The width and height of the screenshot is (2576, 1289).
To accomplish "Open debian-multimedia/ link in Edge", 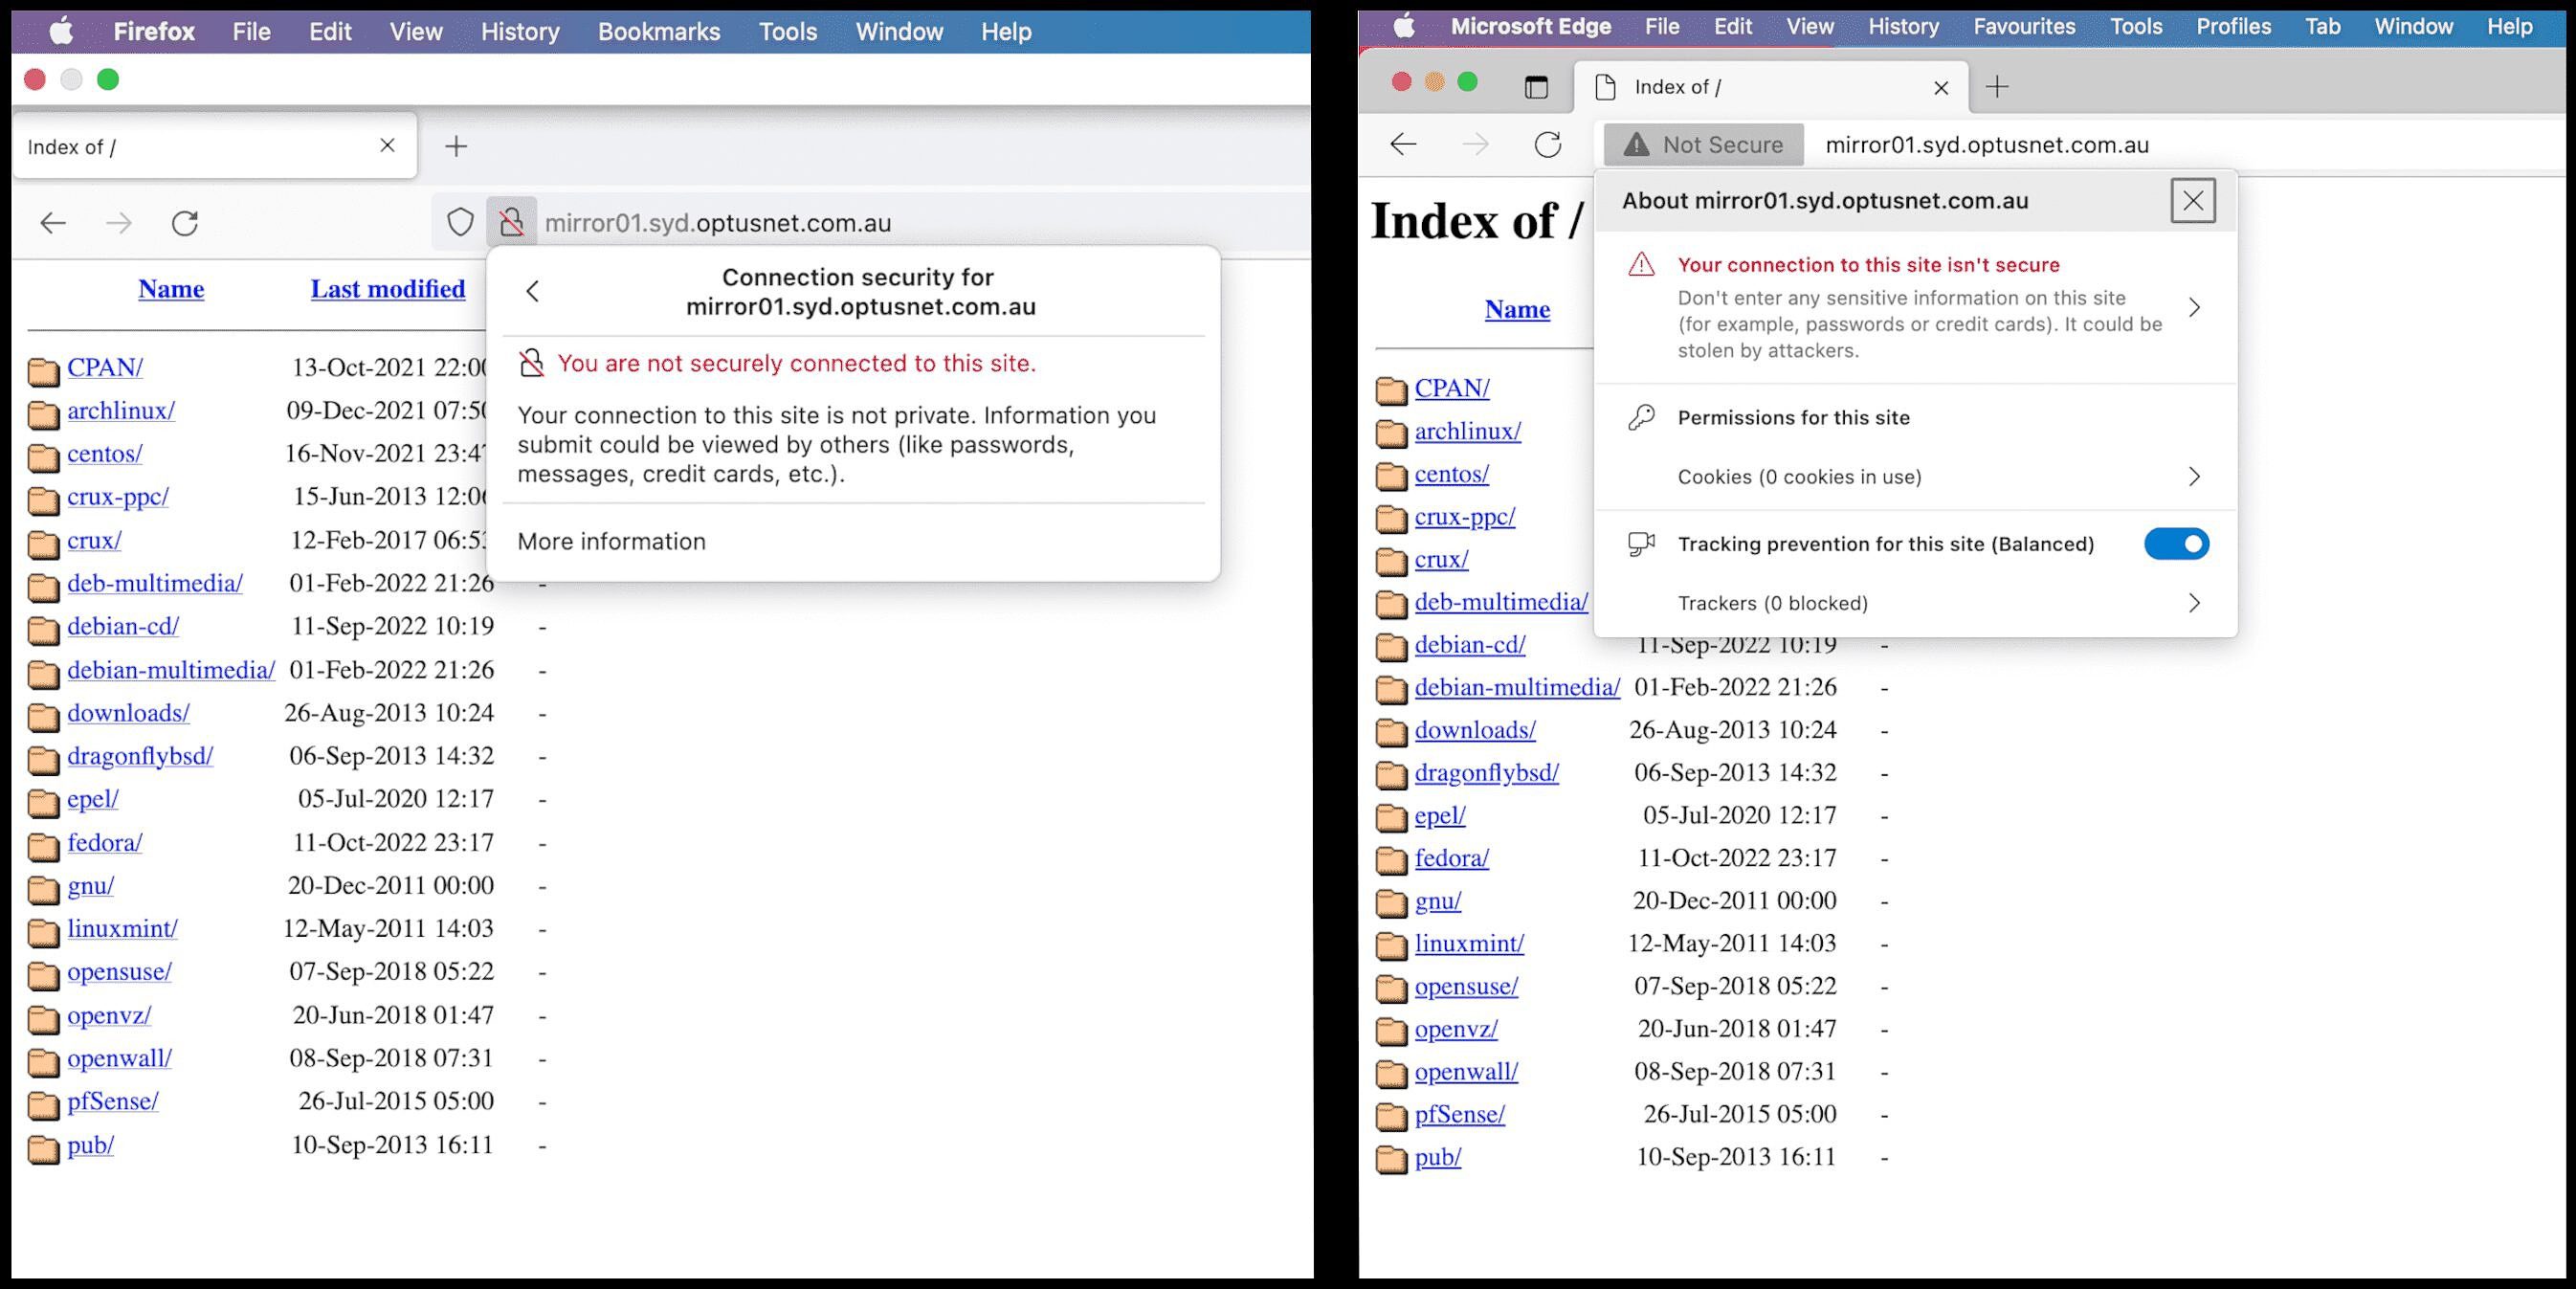I will [x=1517, y=687].
